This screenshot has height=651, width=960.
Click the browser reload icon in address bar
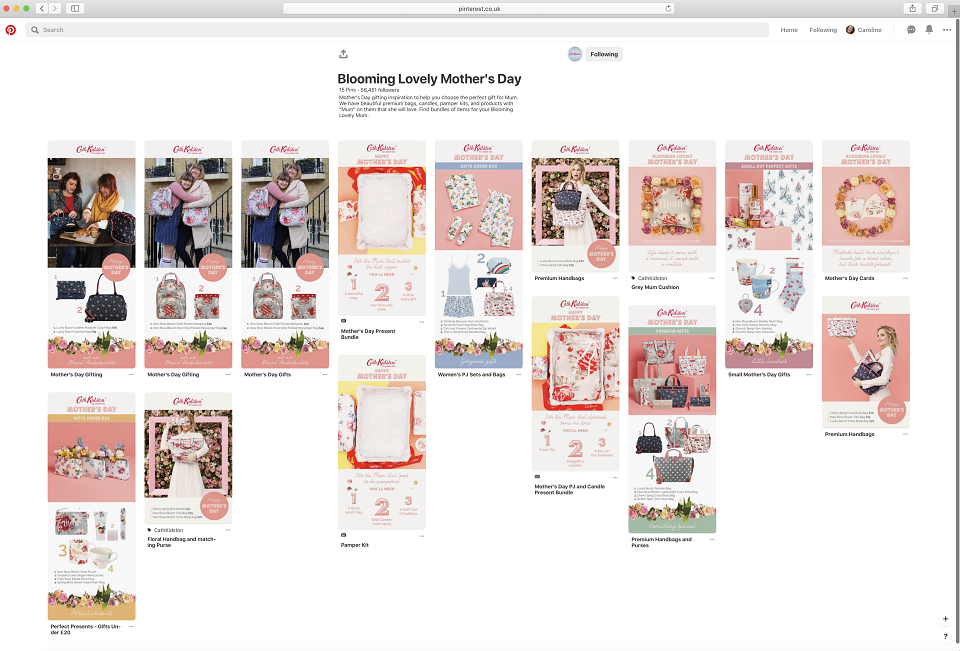pyautogui.click(x=668, y=9)
